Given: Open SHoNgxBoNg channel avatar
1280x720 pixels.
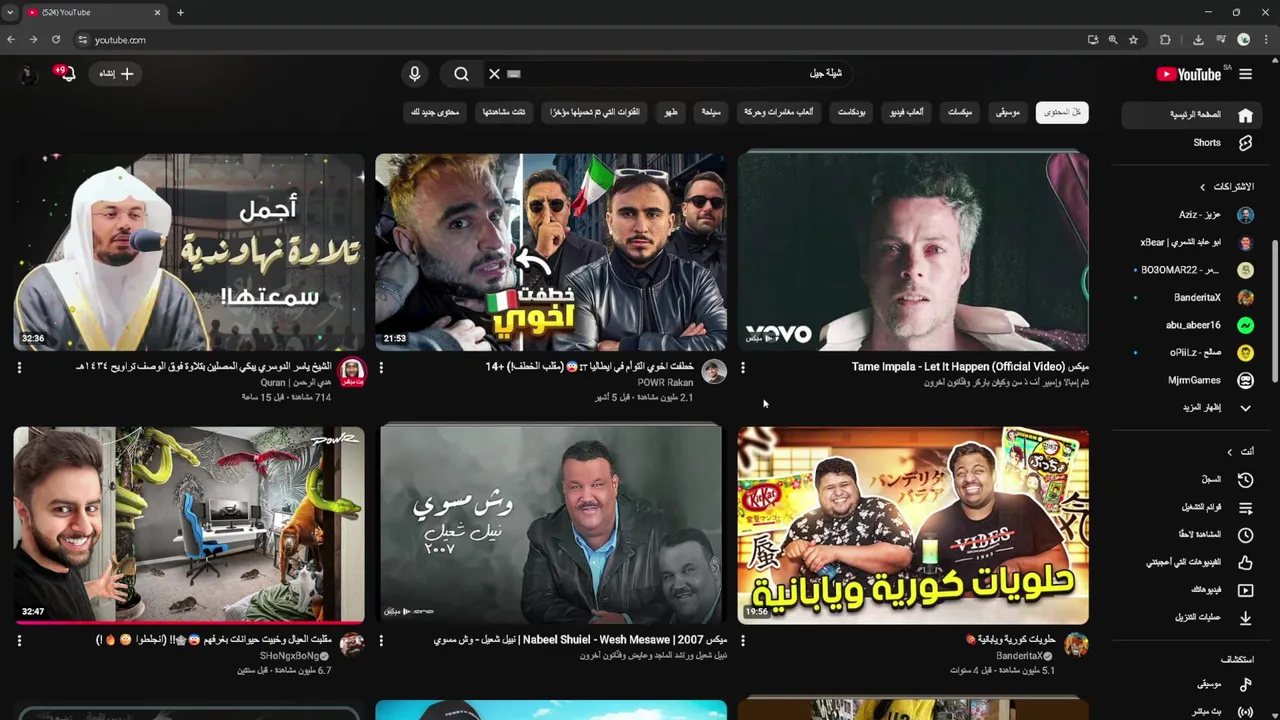Looking at the screenshot, I should (352, 645).
